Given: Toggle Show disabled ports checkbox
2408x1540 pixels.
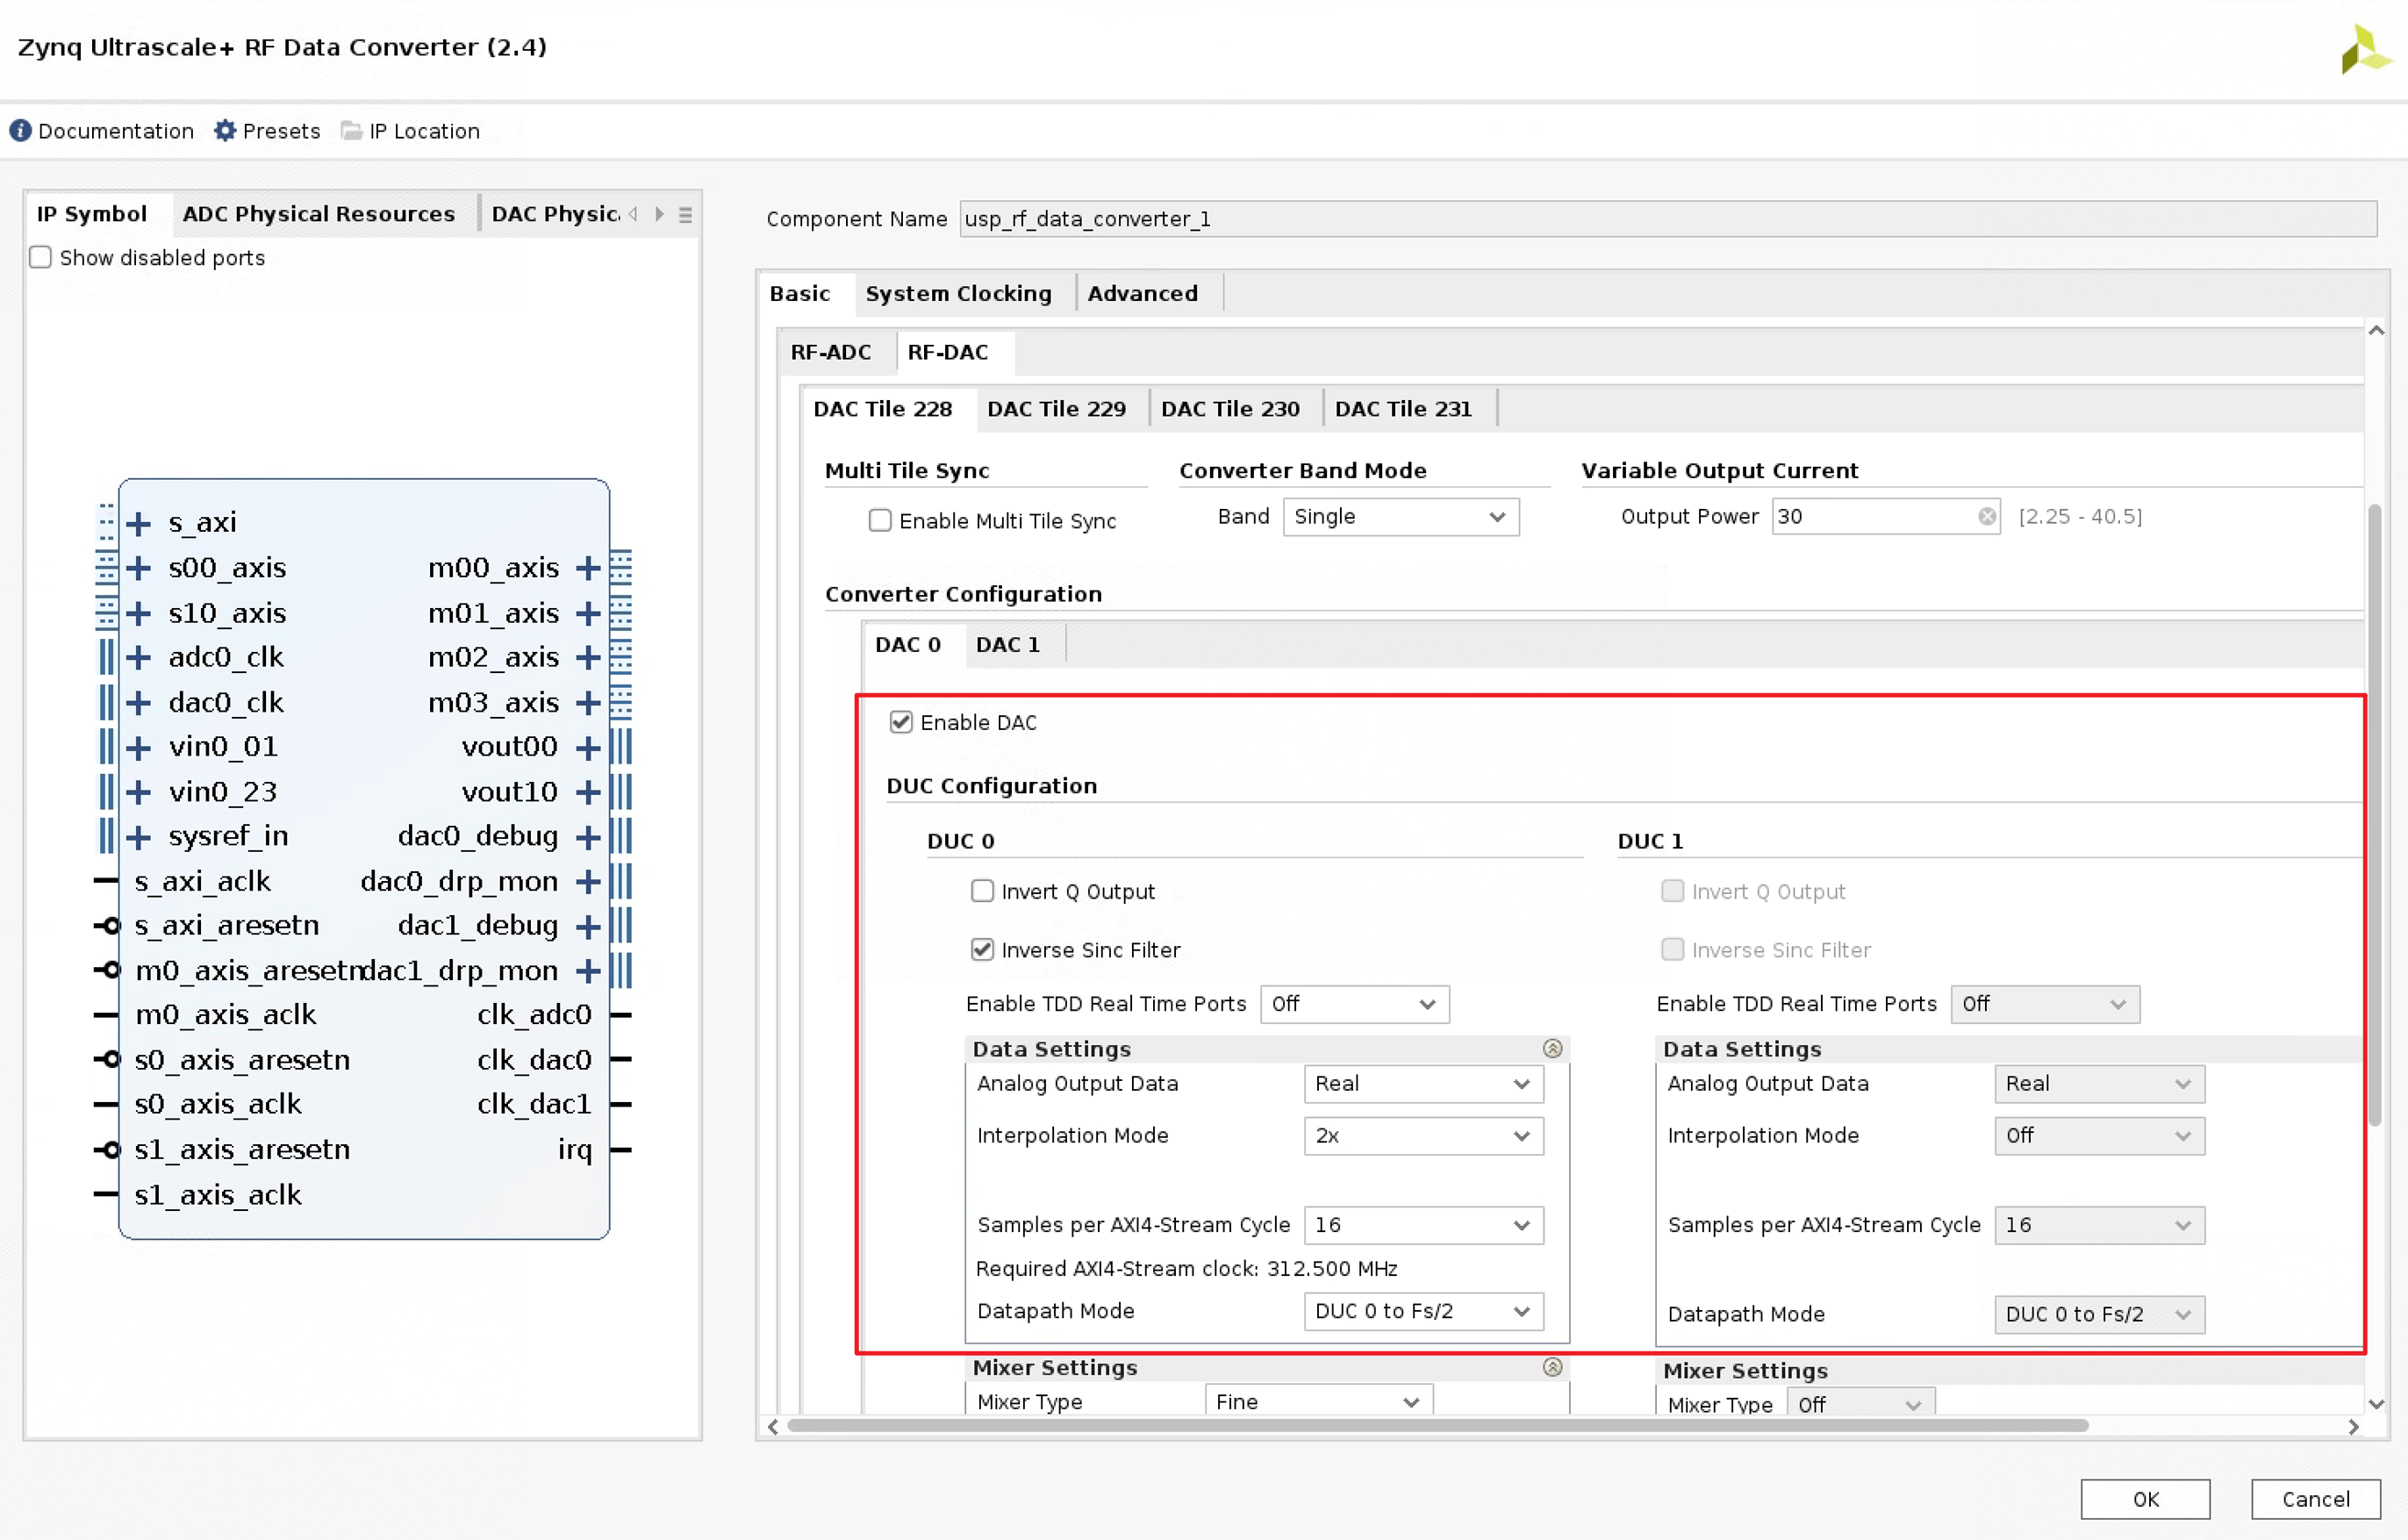Looking at the screenshot, I should click(41, 257).
